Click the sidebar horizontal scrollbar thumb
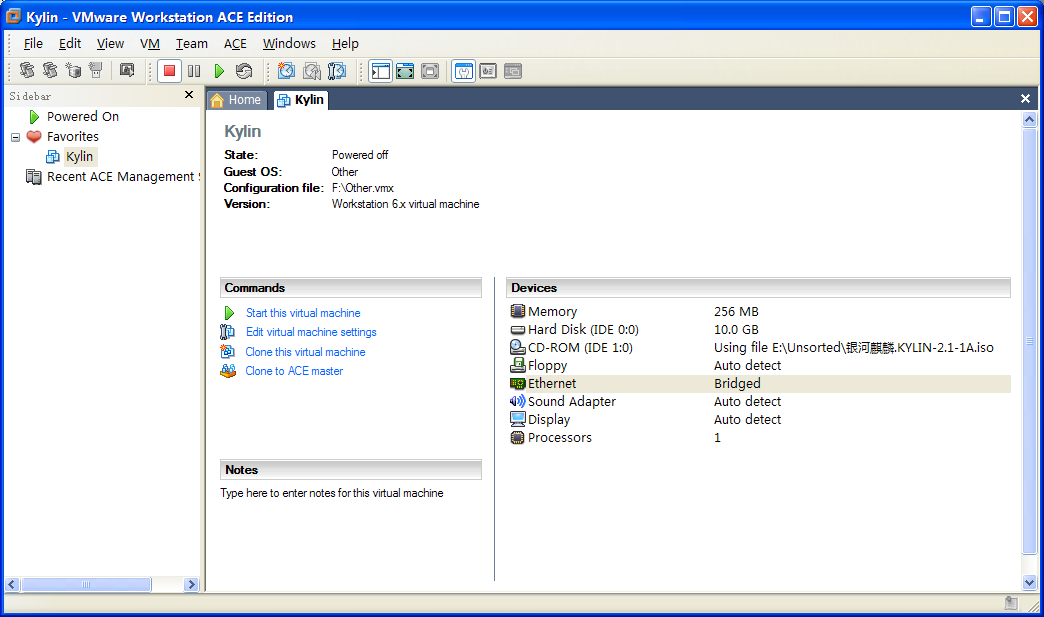 coord(86,584)
